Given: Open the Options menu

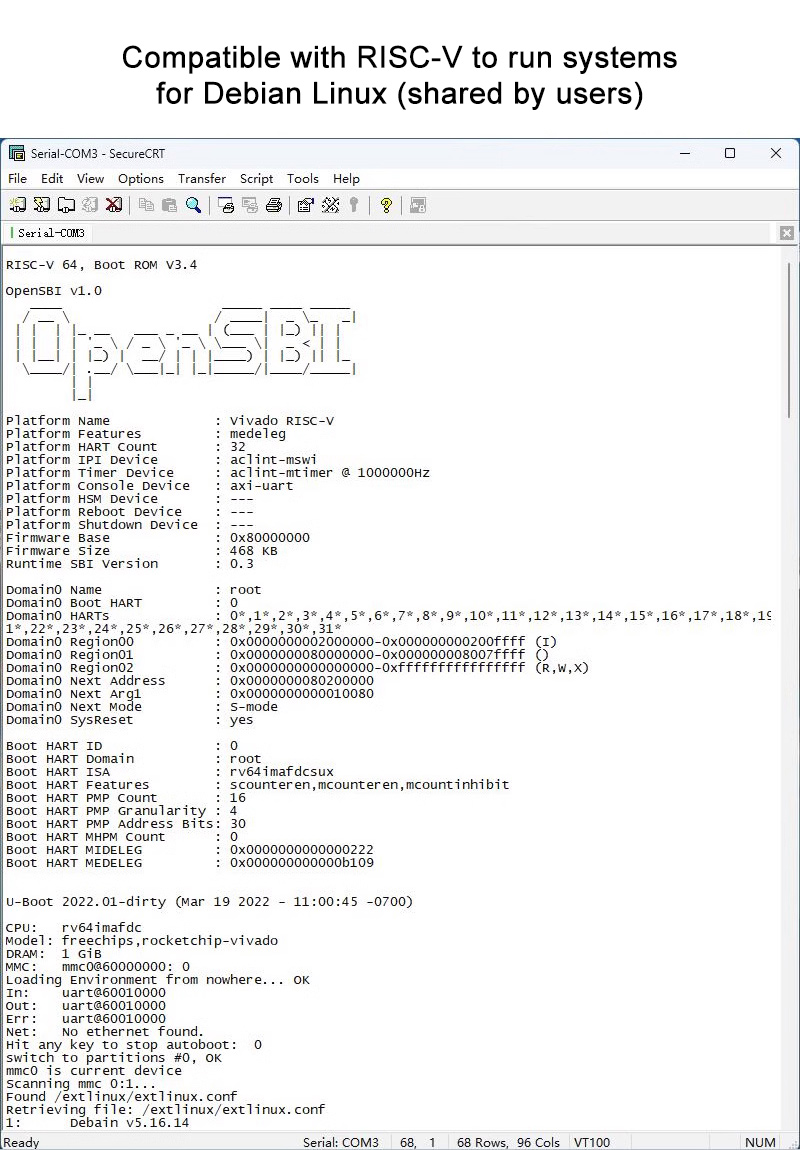Looking at the screenshot, I should point(140,179).
